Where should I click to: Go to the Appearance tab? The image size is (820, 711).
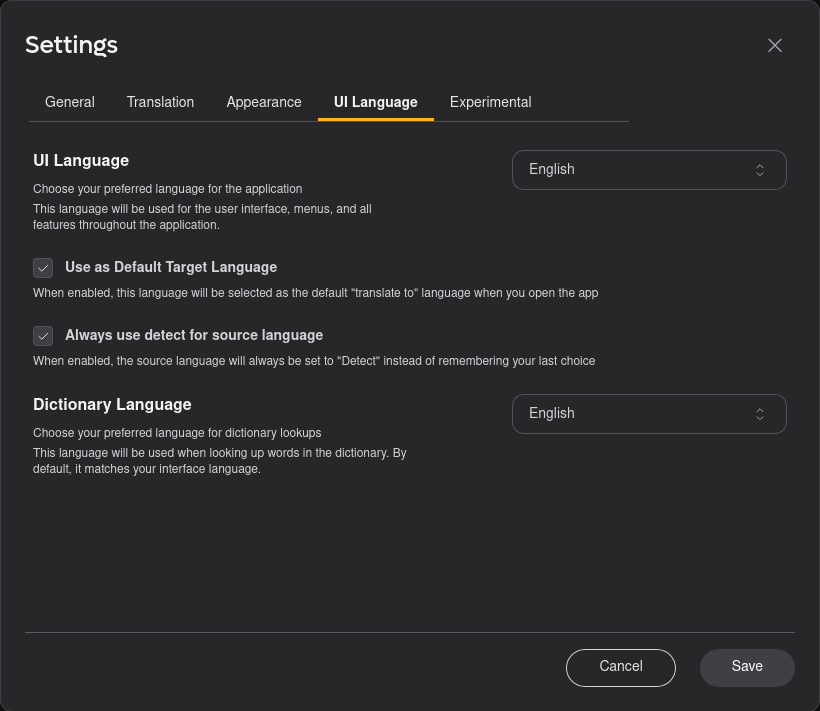264,102
